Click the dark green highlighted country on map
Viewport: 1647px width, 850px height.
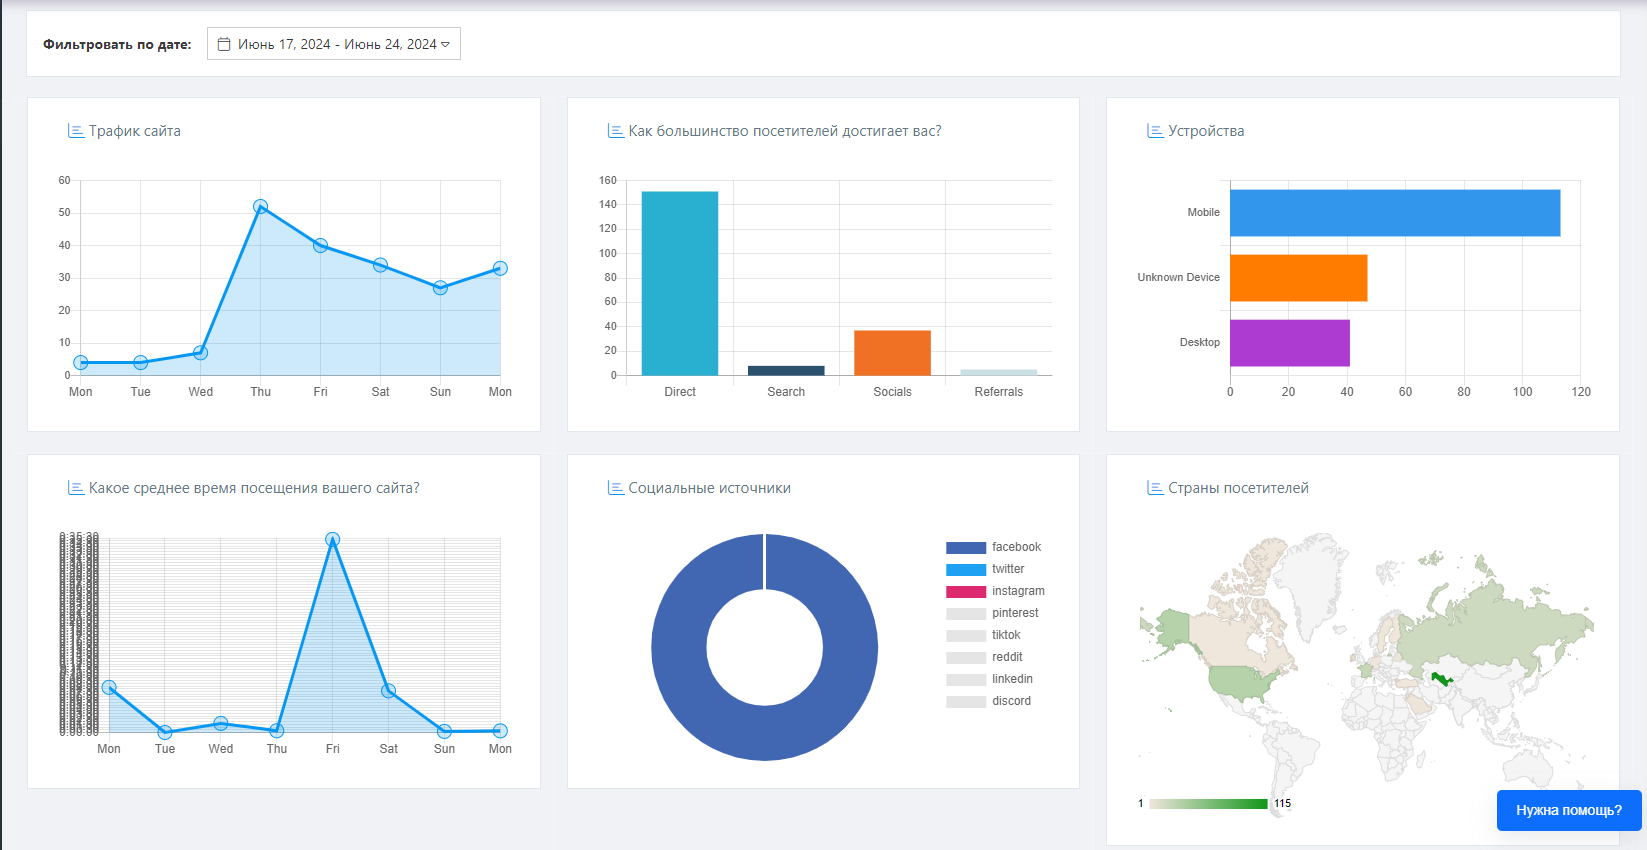pyautogui.click(x=1441, y=679)
